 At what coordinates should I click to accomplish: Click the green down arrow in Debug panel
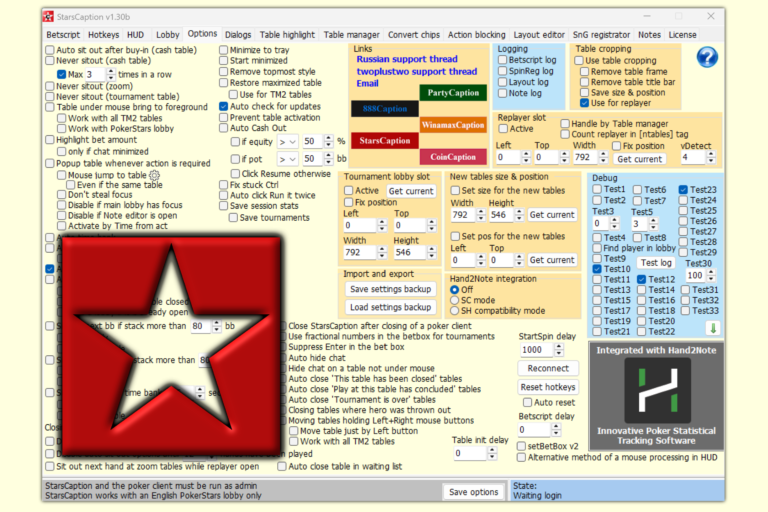(x=713, y=328)
